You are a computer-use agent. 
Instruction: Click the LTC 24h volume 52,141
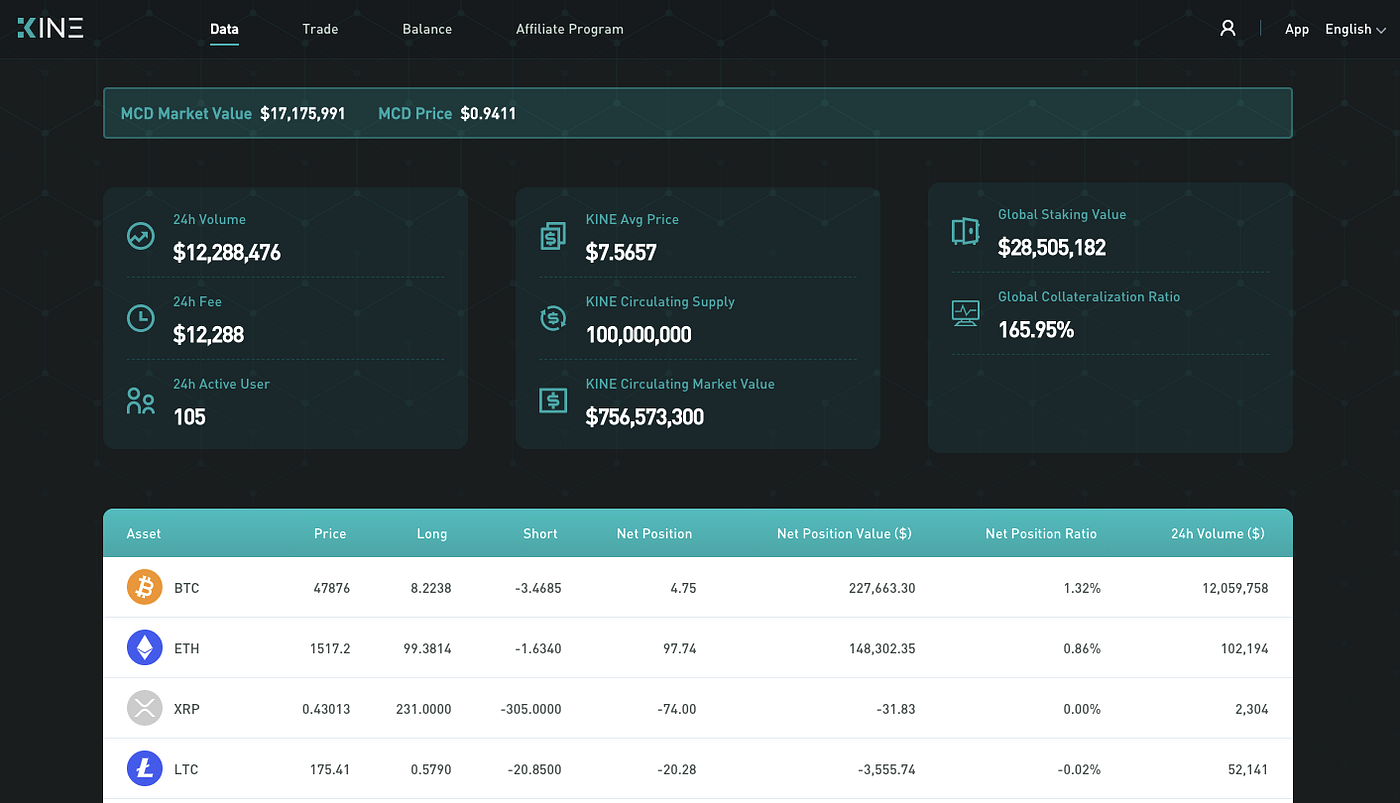1247,769
